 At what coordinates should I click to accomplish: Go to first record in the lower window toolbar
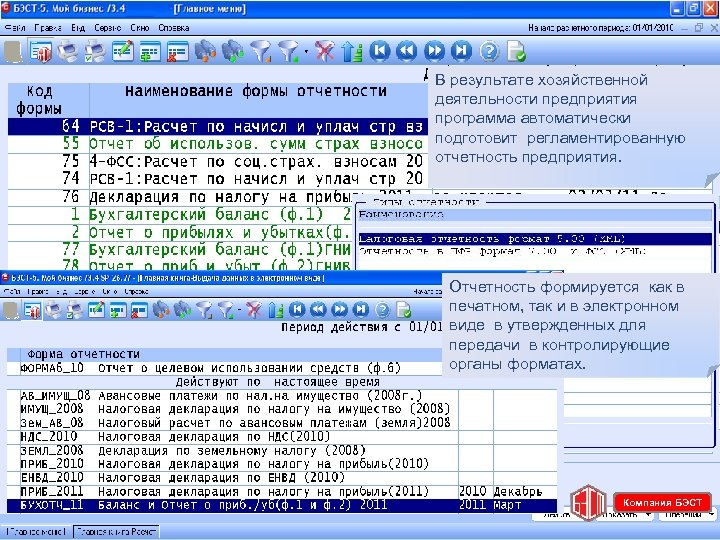(297, 310)
